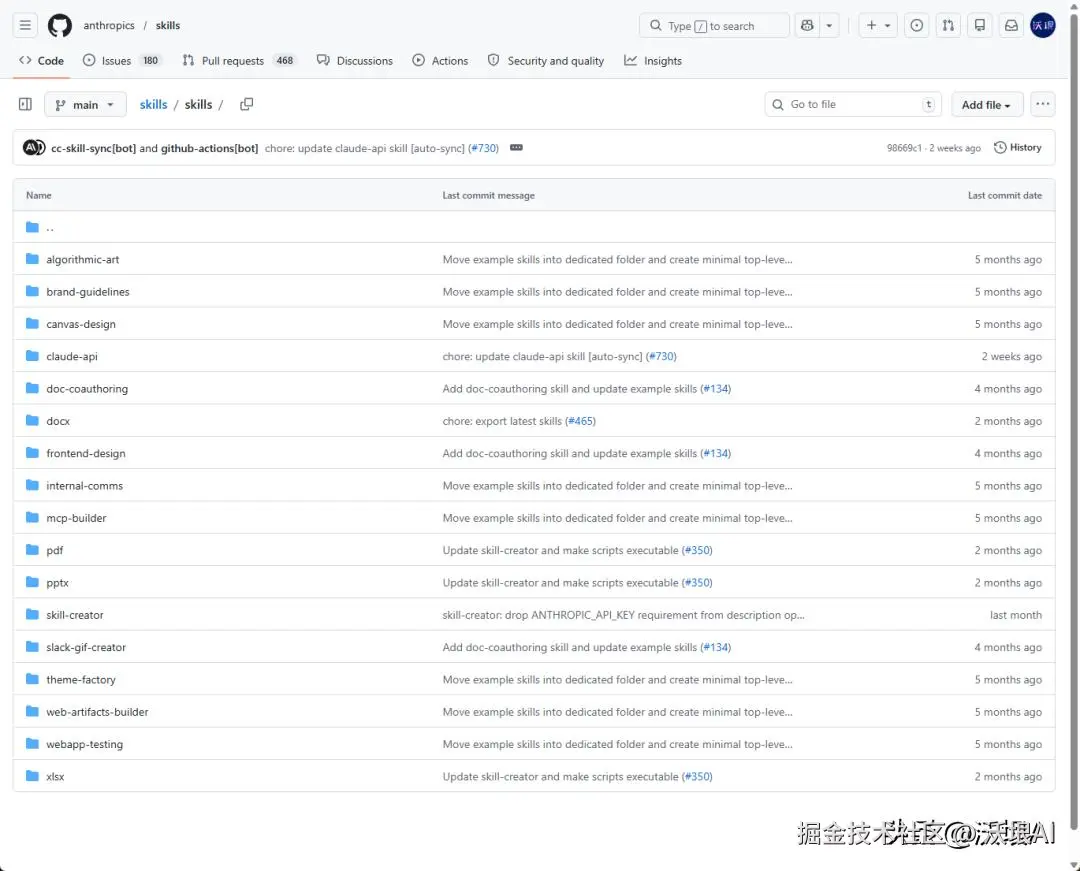Open the Copilot chat icon
1080x871 pixels.
pyautogui.click(x=807, y=25)
